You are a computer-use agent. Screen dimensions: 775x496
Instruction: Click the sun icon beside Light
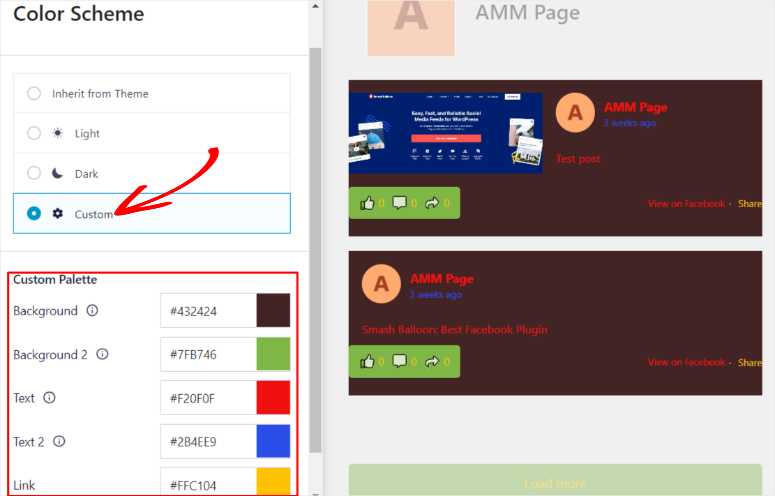coord(58,133)
